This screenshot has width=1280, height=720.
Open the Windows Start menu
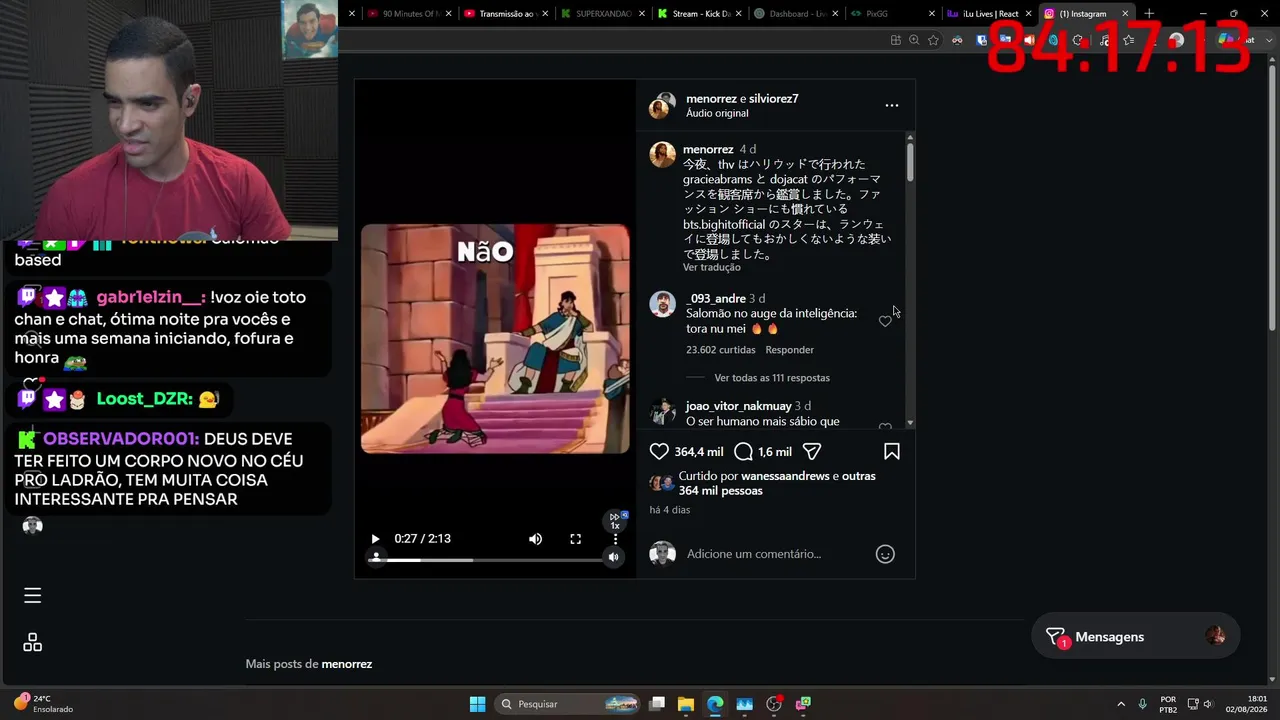477,704
